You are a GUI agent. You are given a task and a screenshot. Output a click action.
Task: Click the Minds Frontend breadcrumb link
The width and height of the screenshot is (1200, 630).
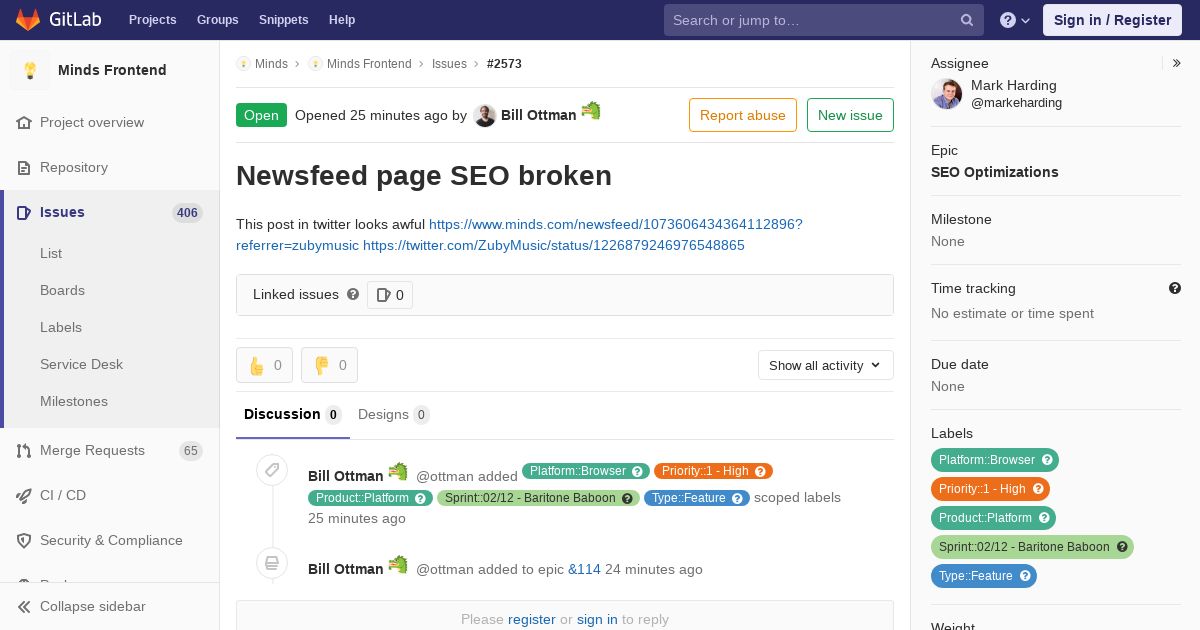(x=369, y=63)
